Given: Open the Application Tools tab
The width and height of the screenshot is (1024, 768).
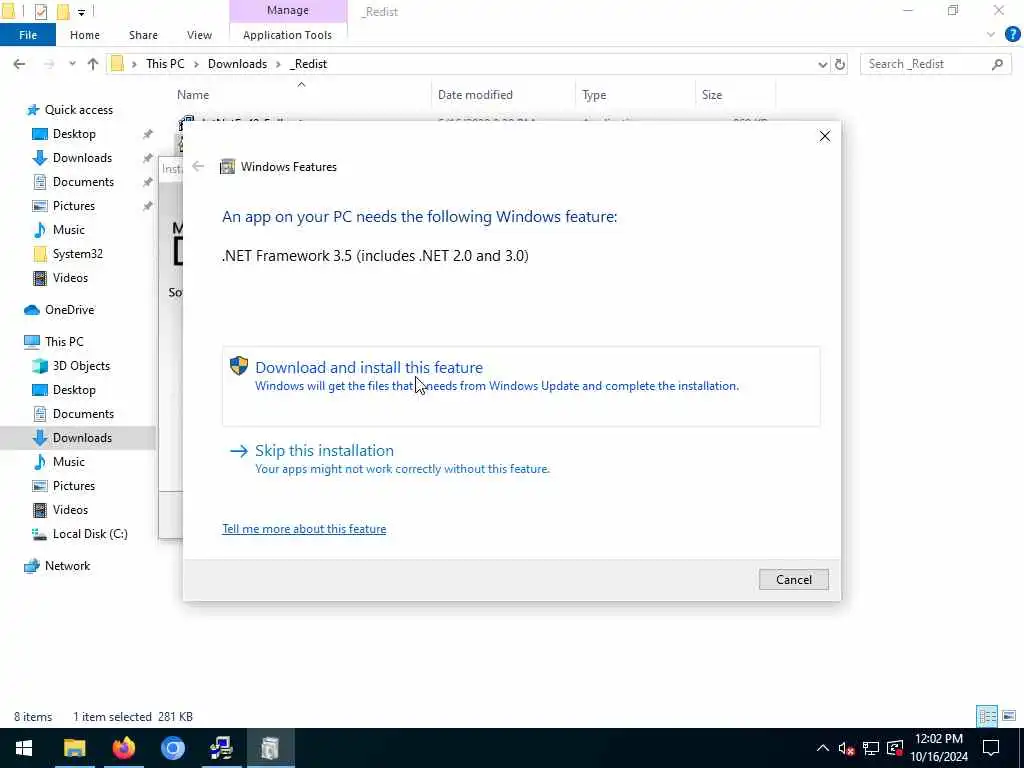Looking at the screenshot, I should click(x=287, y=35).
